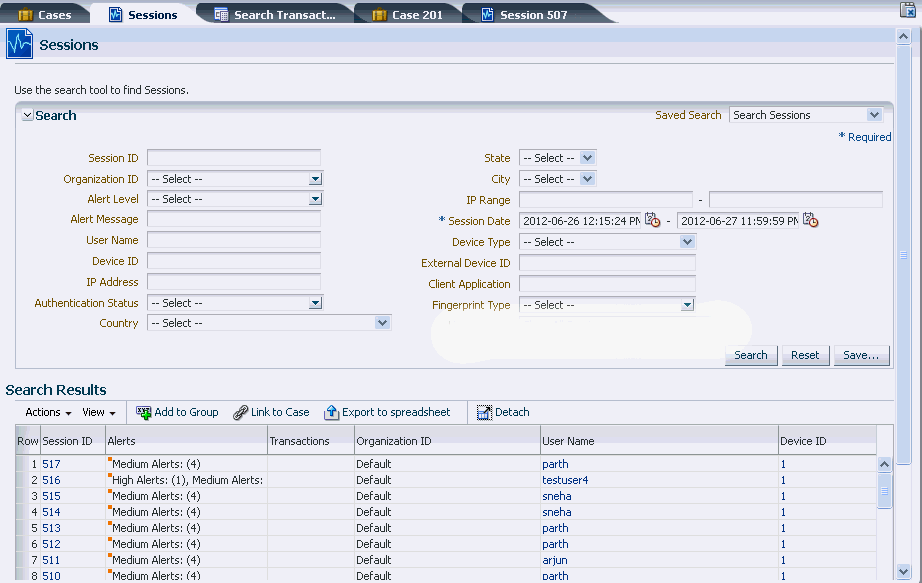This screenshot has height=583, width=922.
Task: Click the Link to Case chain icon
Action: [240, 412]
